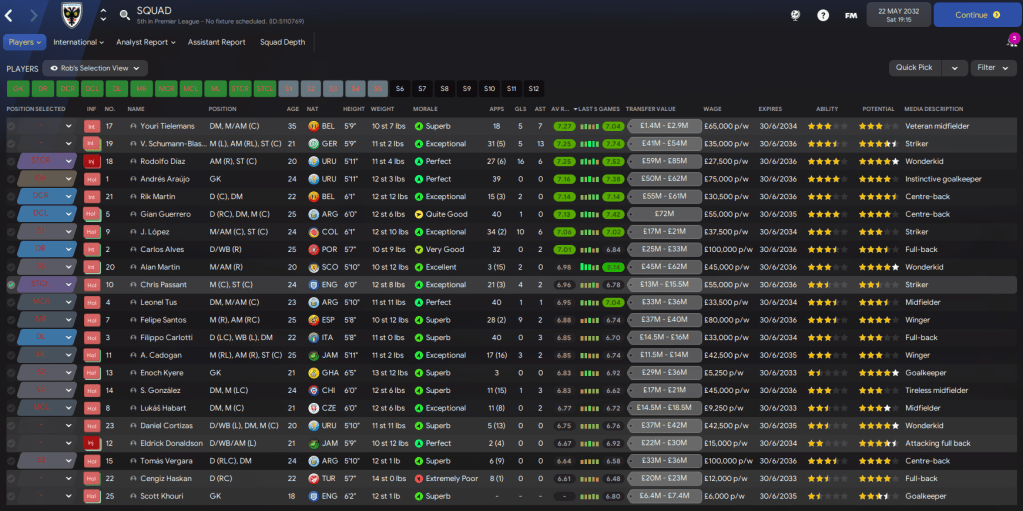Image resolution: width=1023 pixels, height=511 pixels.
Task: Open notifications icon with purple badge
Action: point(1011,42)
